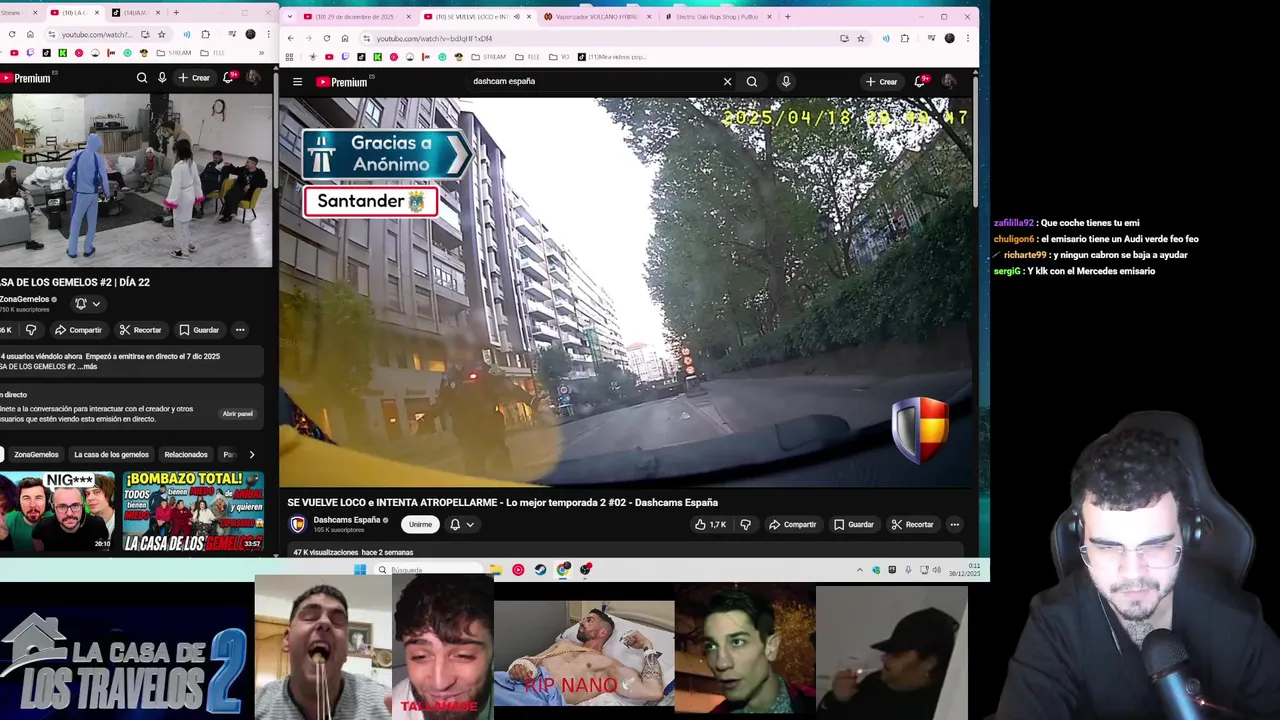Click Unirme button for Dashcams España
The width and height of the screenshot is (1280, 720).
click(420, 524)
